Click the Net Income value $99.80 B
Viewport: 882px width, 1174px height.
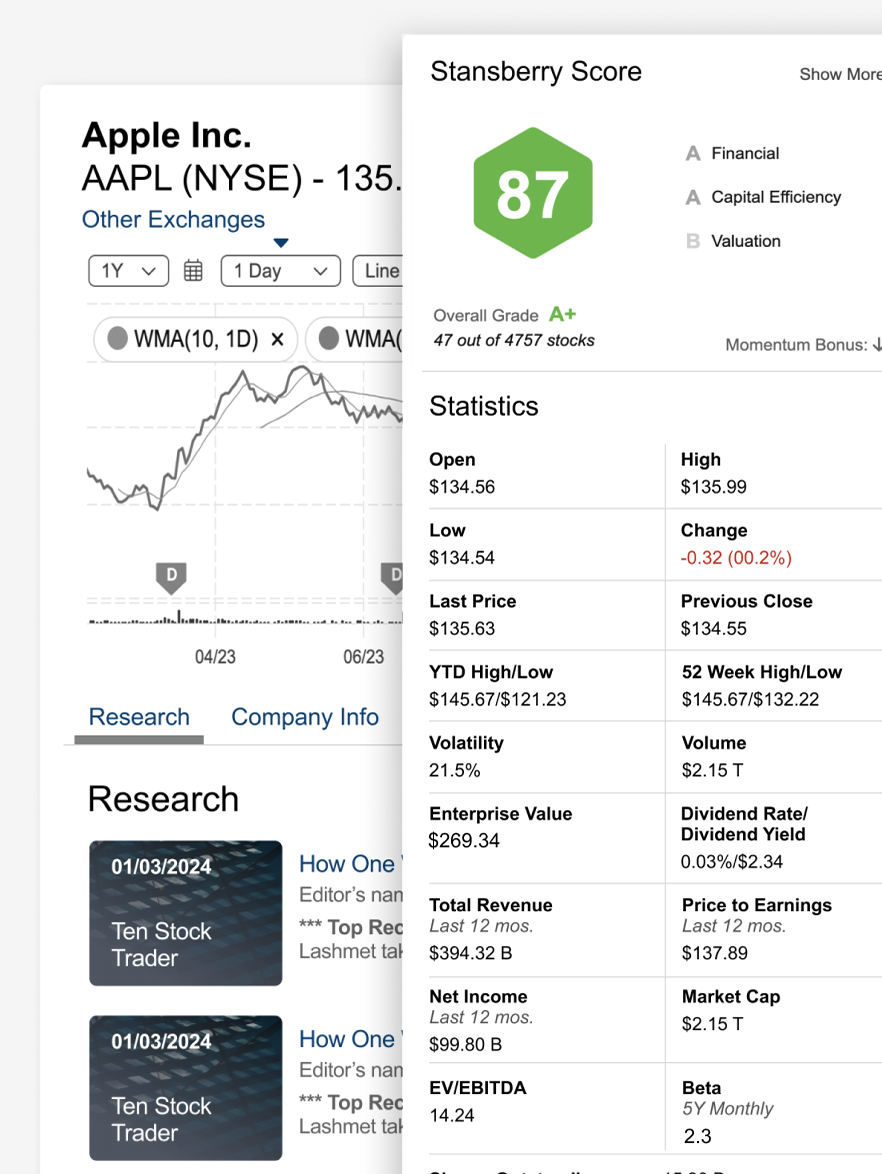pos(465,1044)
